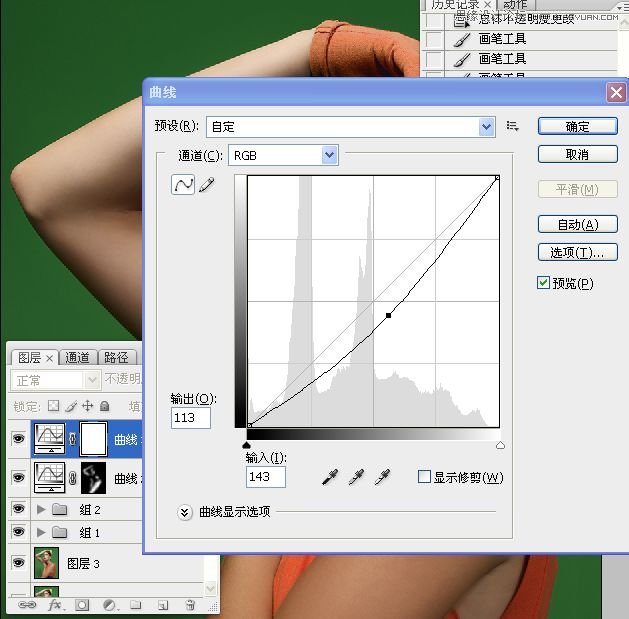Open the 预设 preset dropdown
Screen dimensions: 629x619
pyautogui.click(x=486, y=127)
